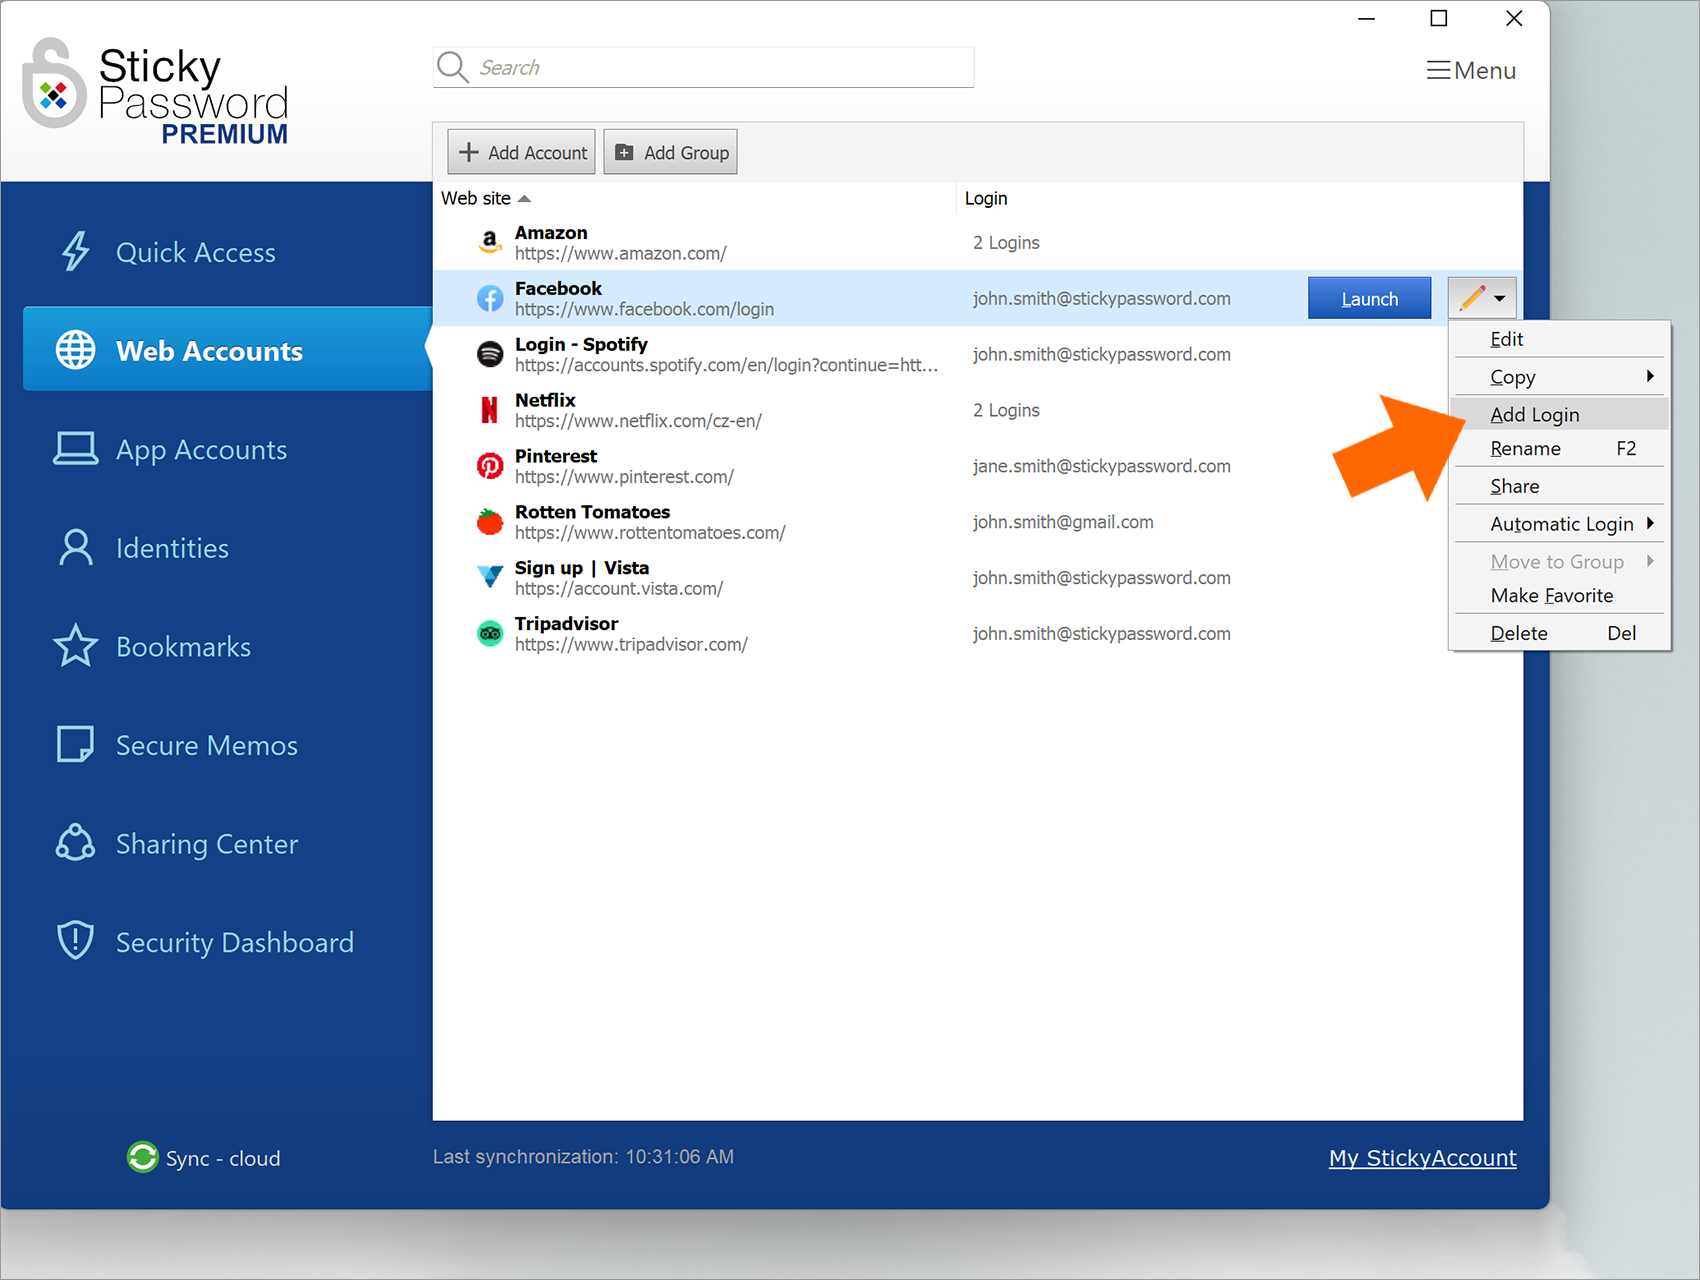Click the Tripadvisor owl icon
Screen dimensions: 1700x1280
pyautogui.click(x=490, y=633)
